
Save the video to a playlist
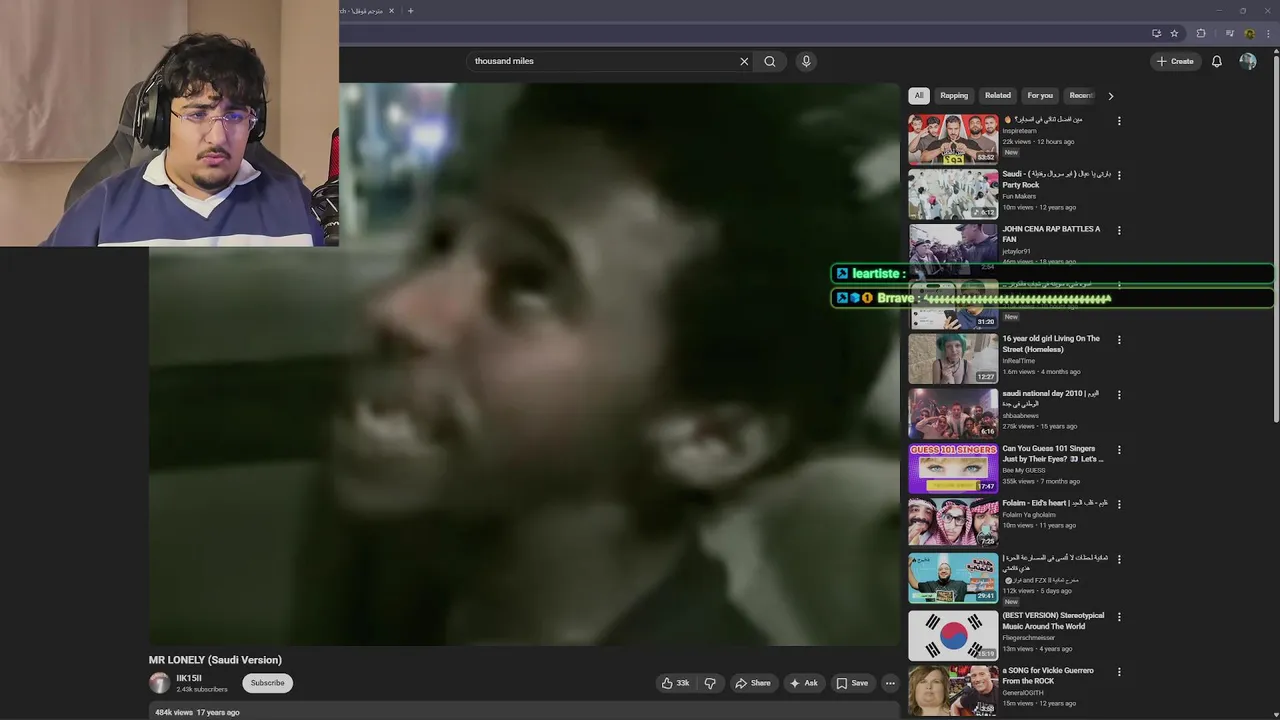(852, 683)
